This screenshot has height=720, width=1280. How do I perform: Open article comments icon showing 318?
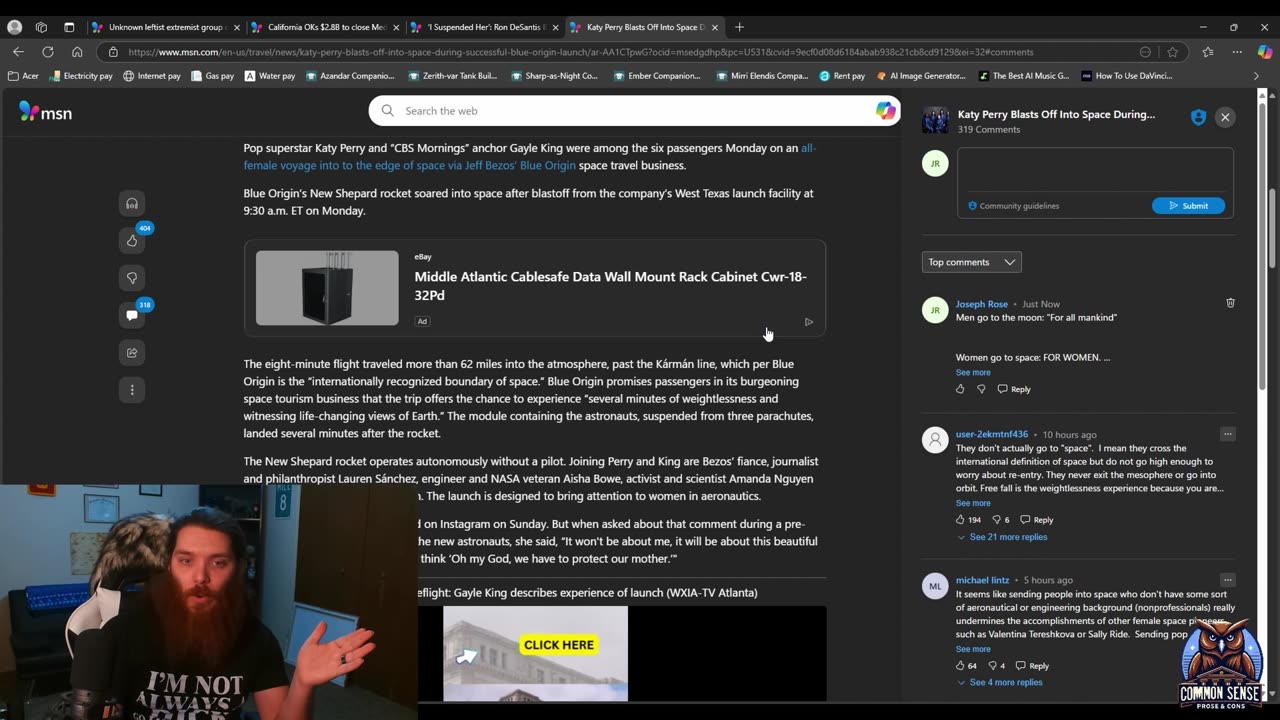(x=132, y=315)
